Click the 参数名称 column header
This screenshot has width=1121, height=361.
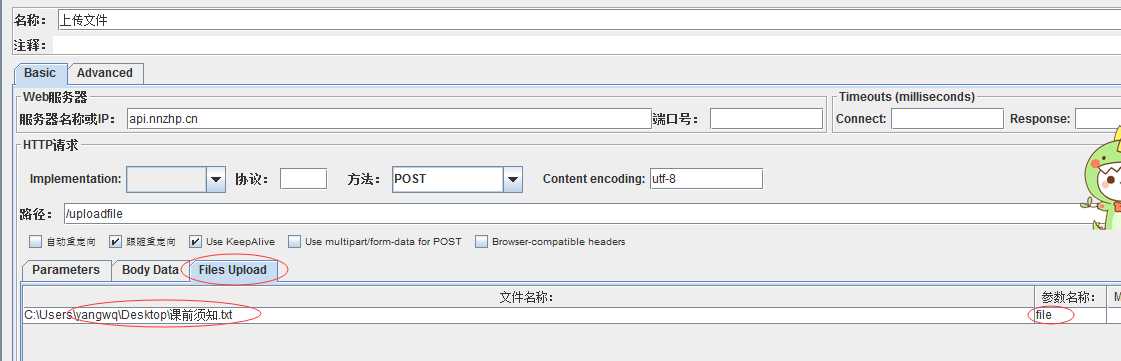pyautogui.click(x=1070, y=297)
